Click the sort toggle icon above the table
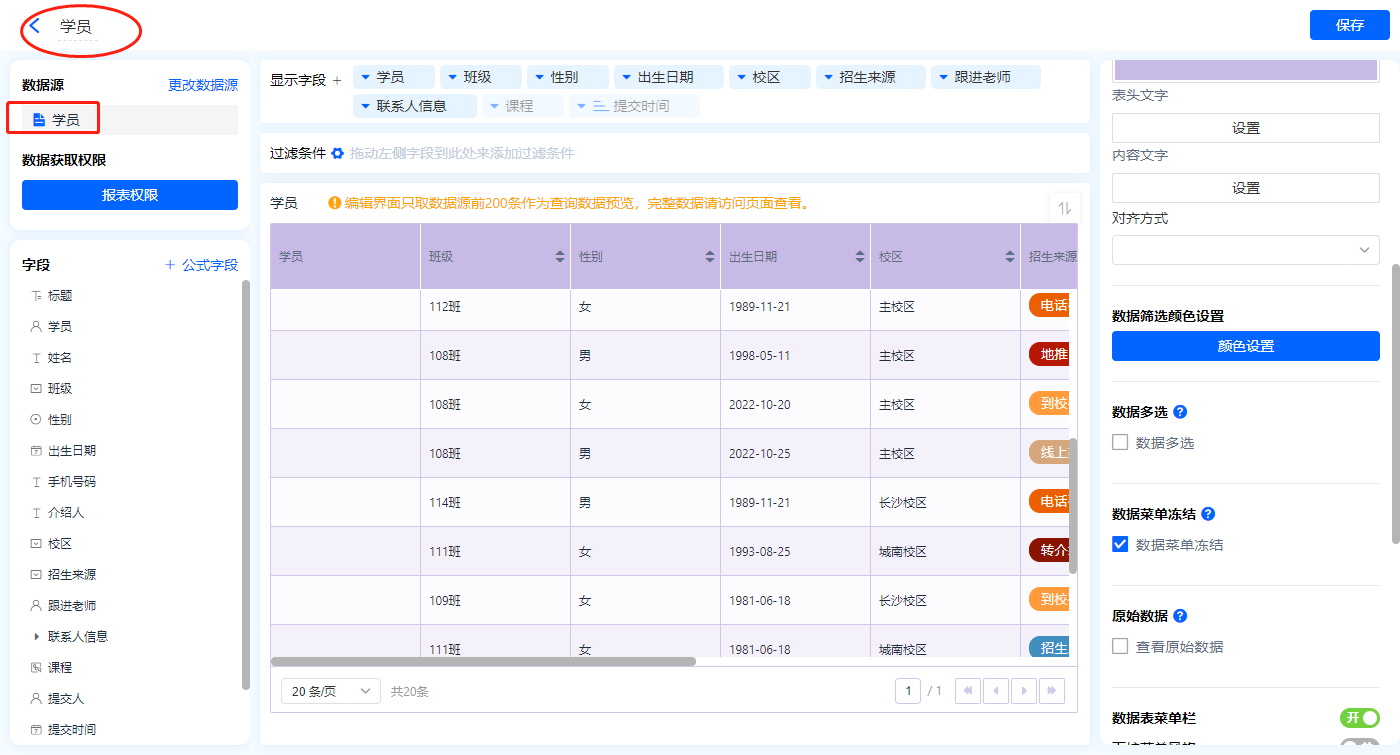 click(x=1064, y=208)
